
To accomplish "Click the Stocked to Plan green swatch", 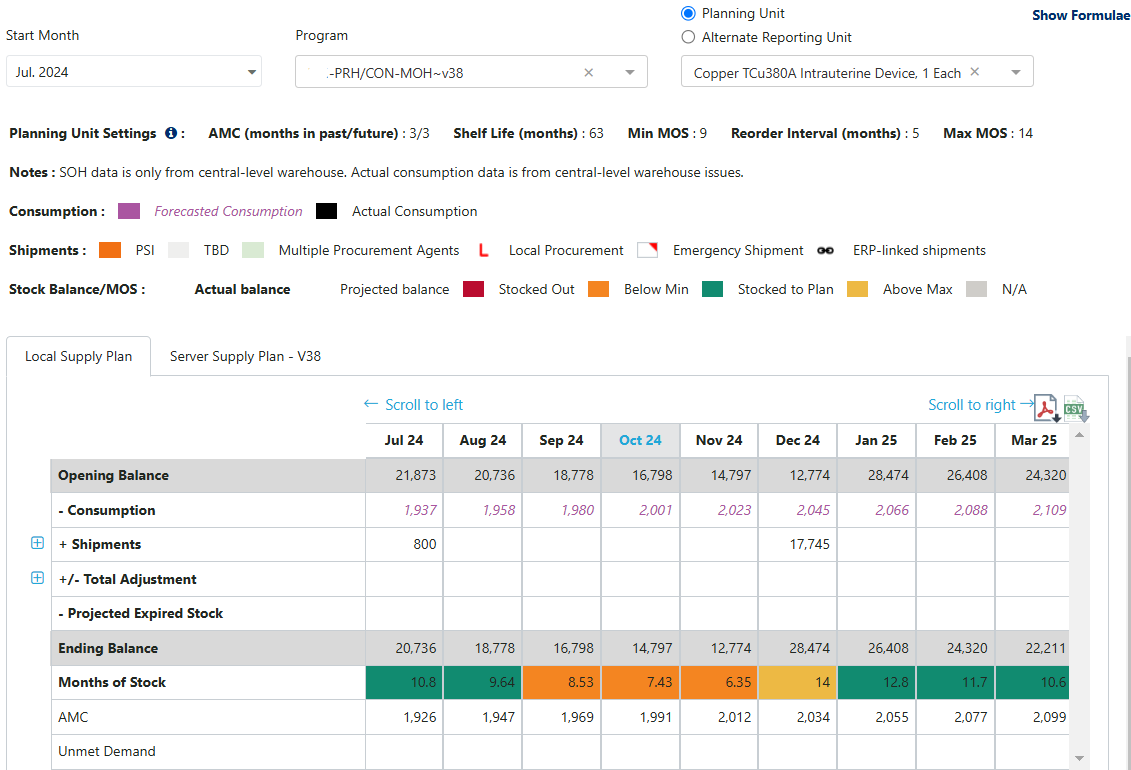I will [713, 289].
